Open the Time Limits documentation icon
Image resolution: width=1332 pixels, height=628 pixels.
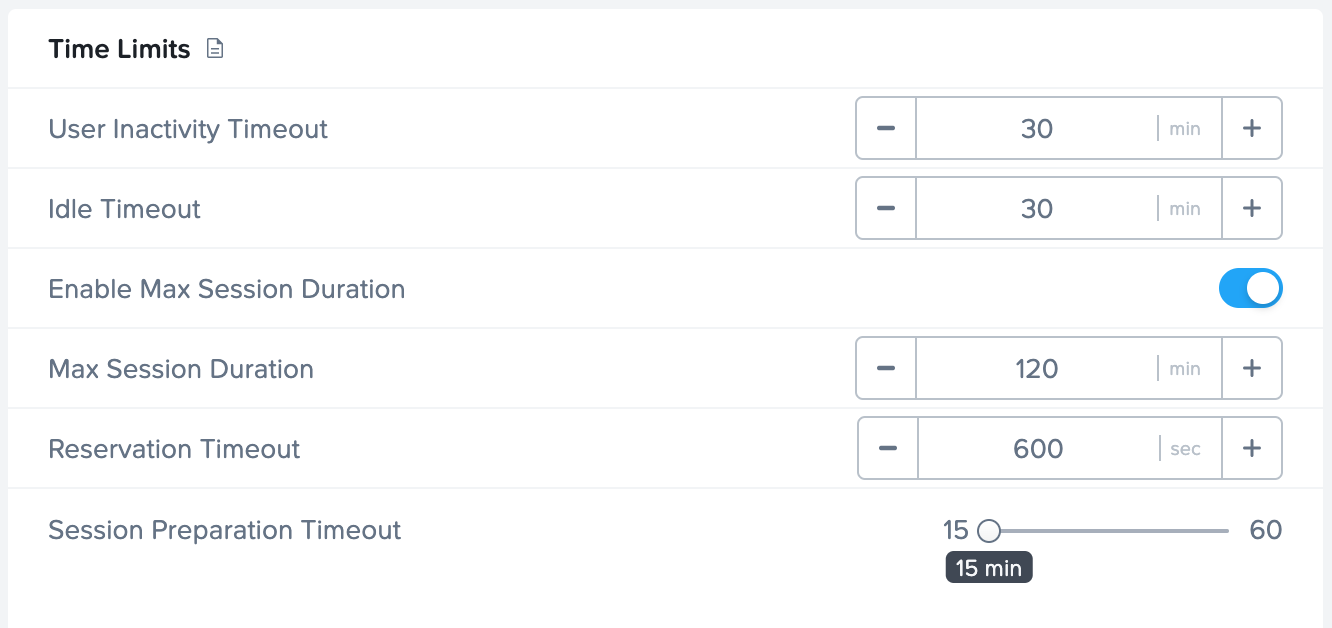[214, 47]
